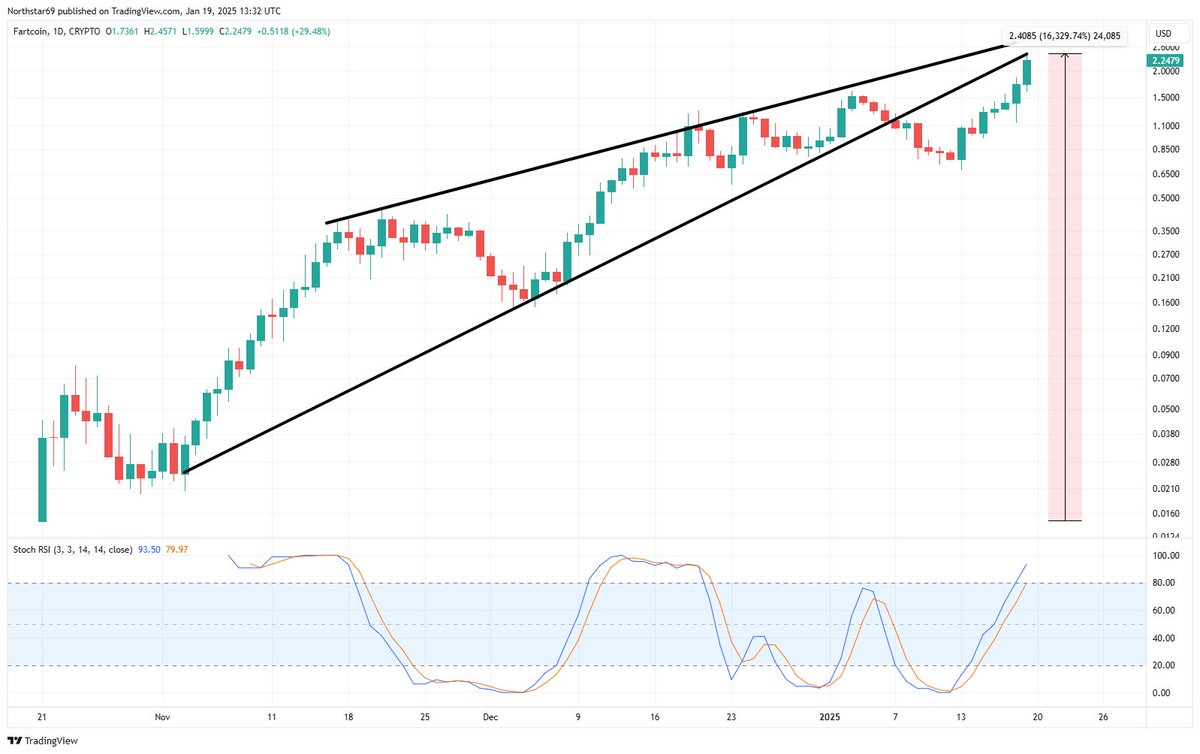Click the Dec label on the date axis
Screen dimensions: 1200x754
tap(490, 717)
